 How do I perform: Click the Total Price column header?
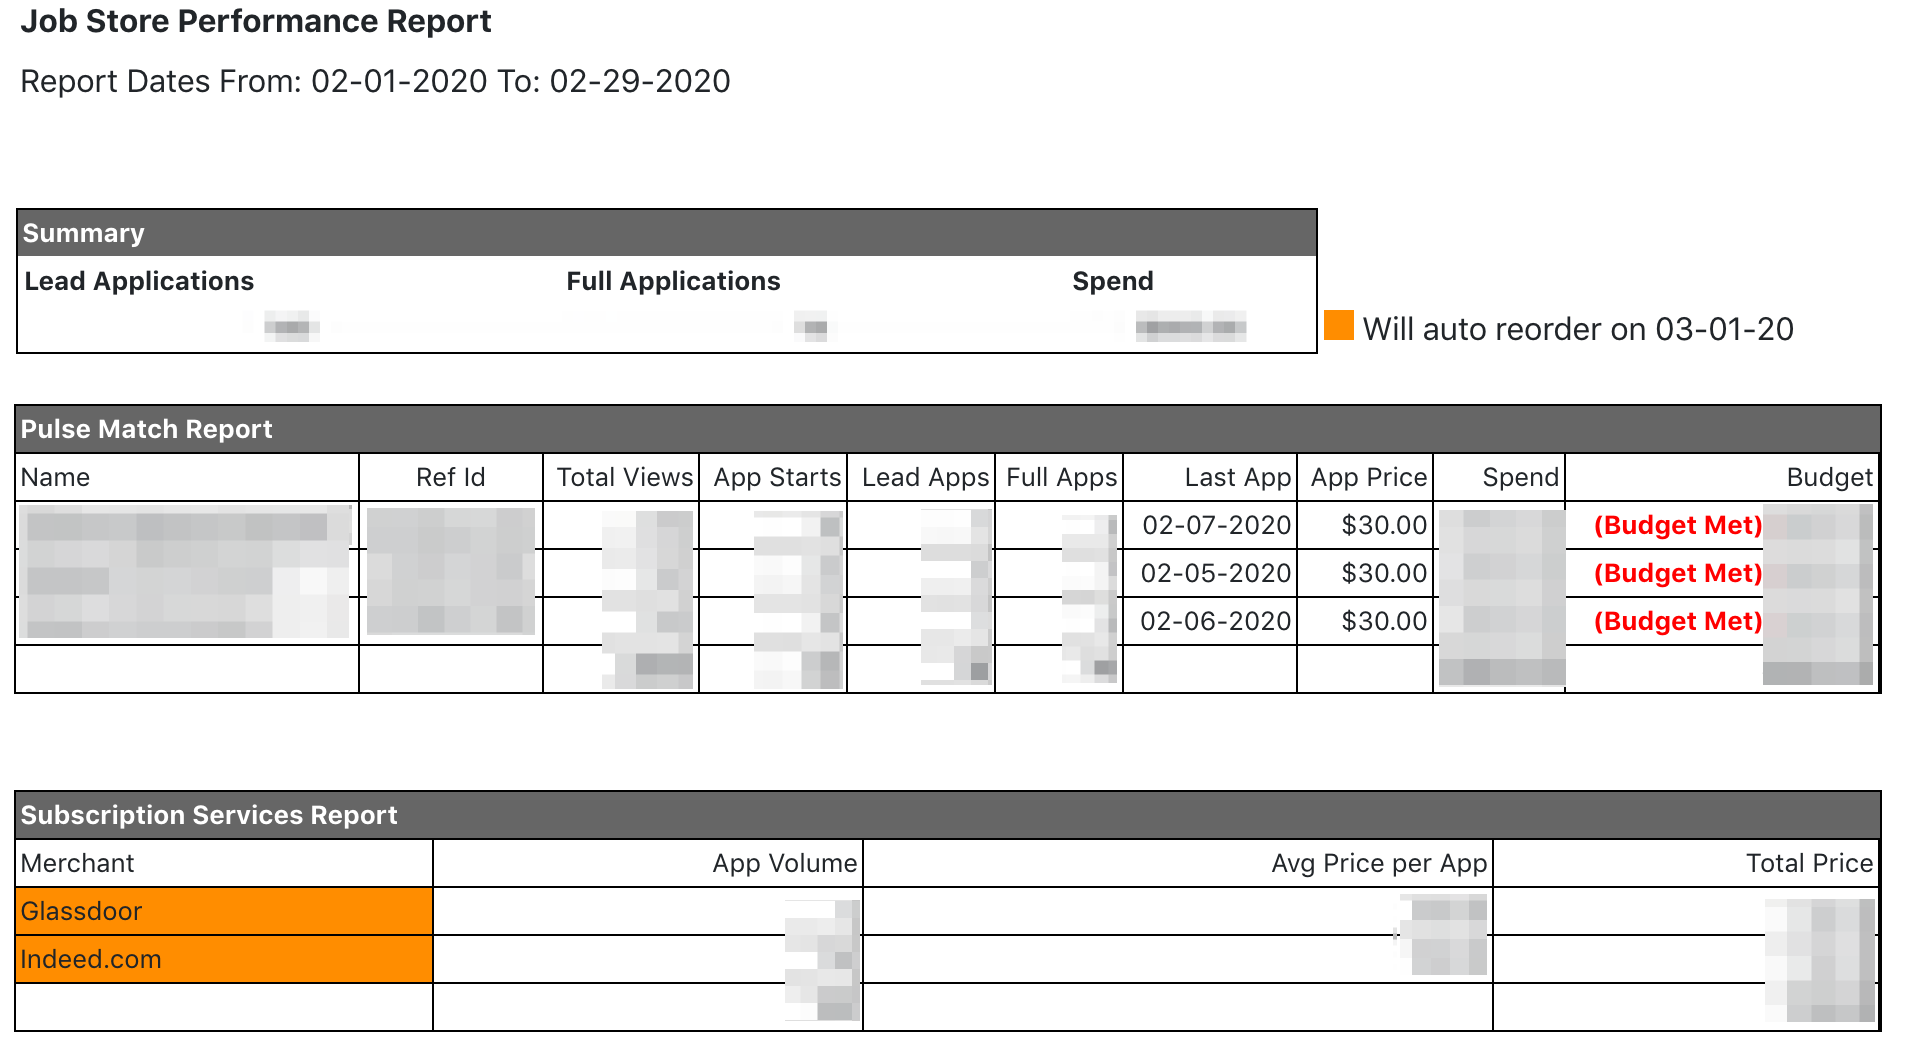click(x=1809, y=863)
